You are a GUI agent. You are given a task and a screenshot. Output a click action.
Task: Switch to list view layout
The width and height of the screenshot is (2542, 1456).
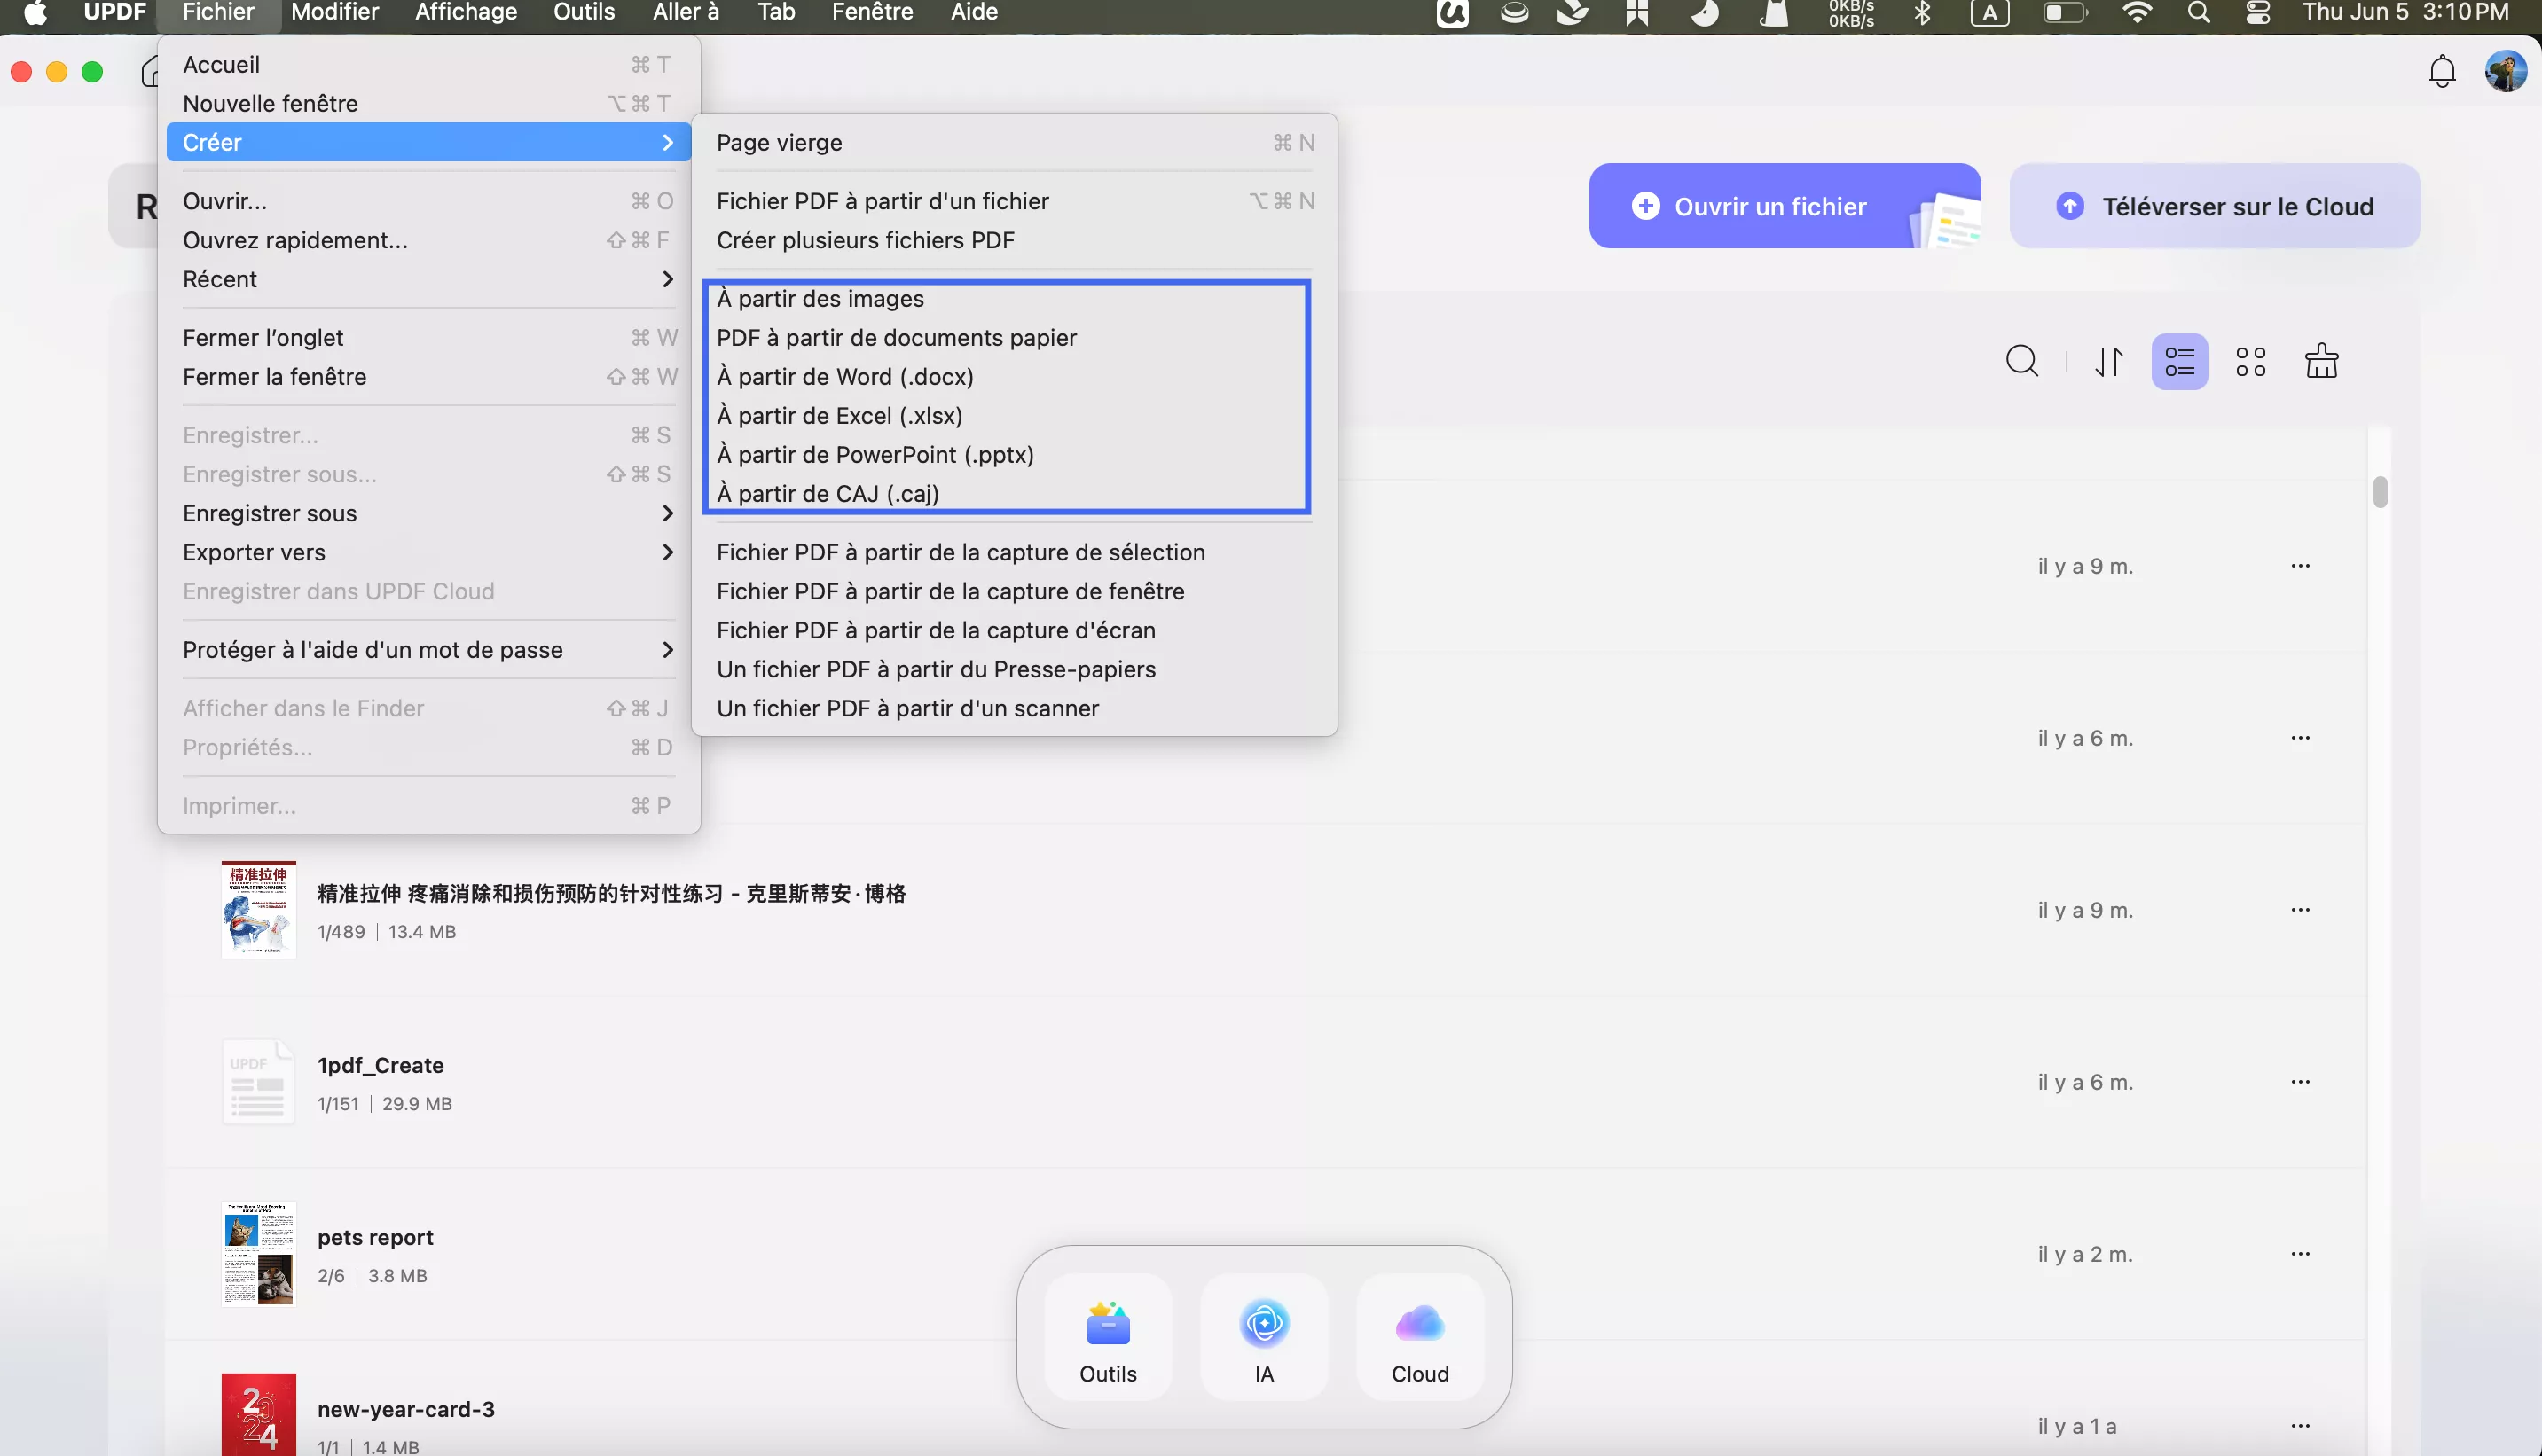[2179, 361]
